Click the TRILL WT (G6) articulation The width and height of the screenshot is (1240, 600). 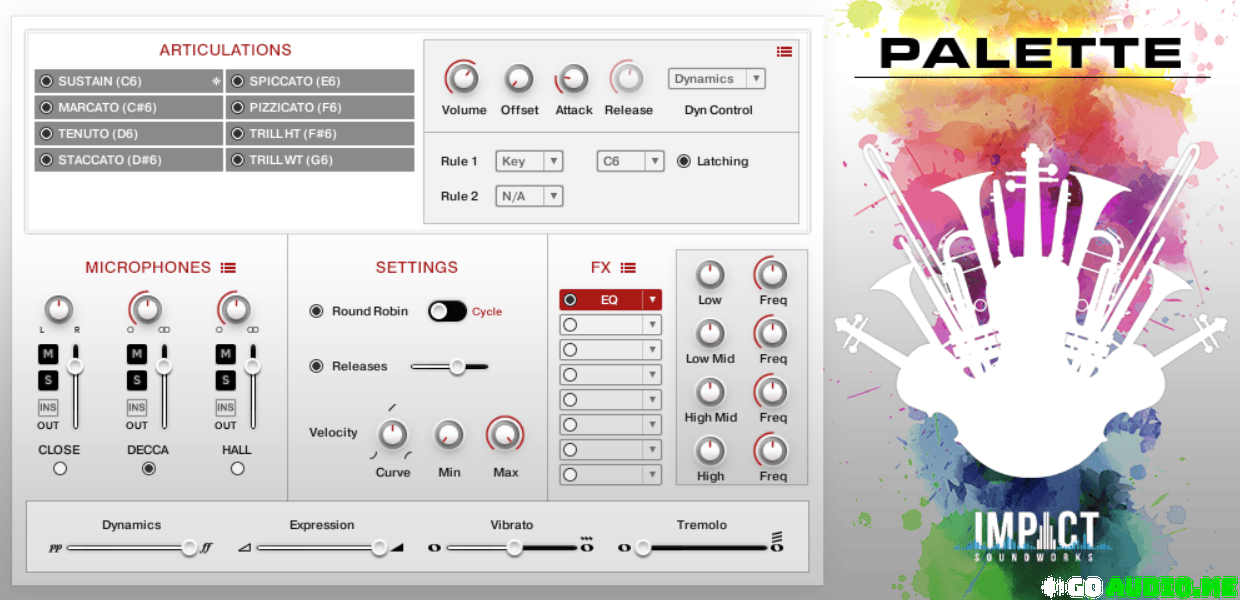tap(320, 160)
